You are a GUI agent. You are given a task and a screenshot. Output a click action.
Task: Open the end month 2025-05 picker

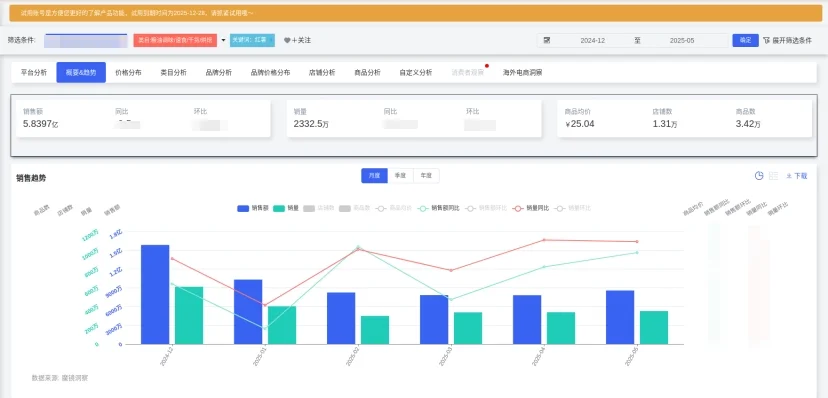tap(682, 40)
